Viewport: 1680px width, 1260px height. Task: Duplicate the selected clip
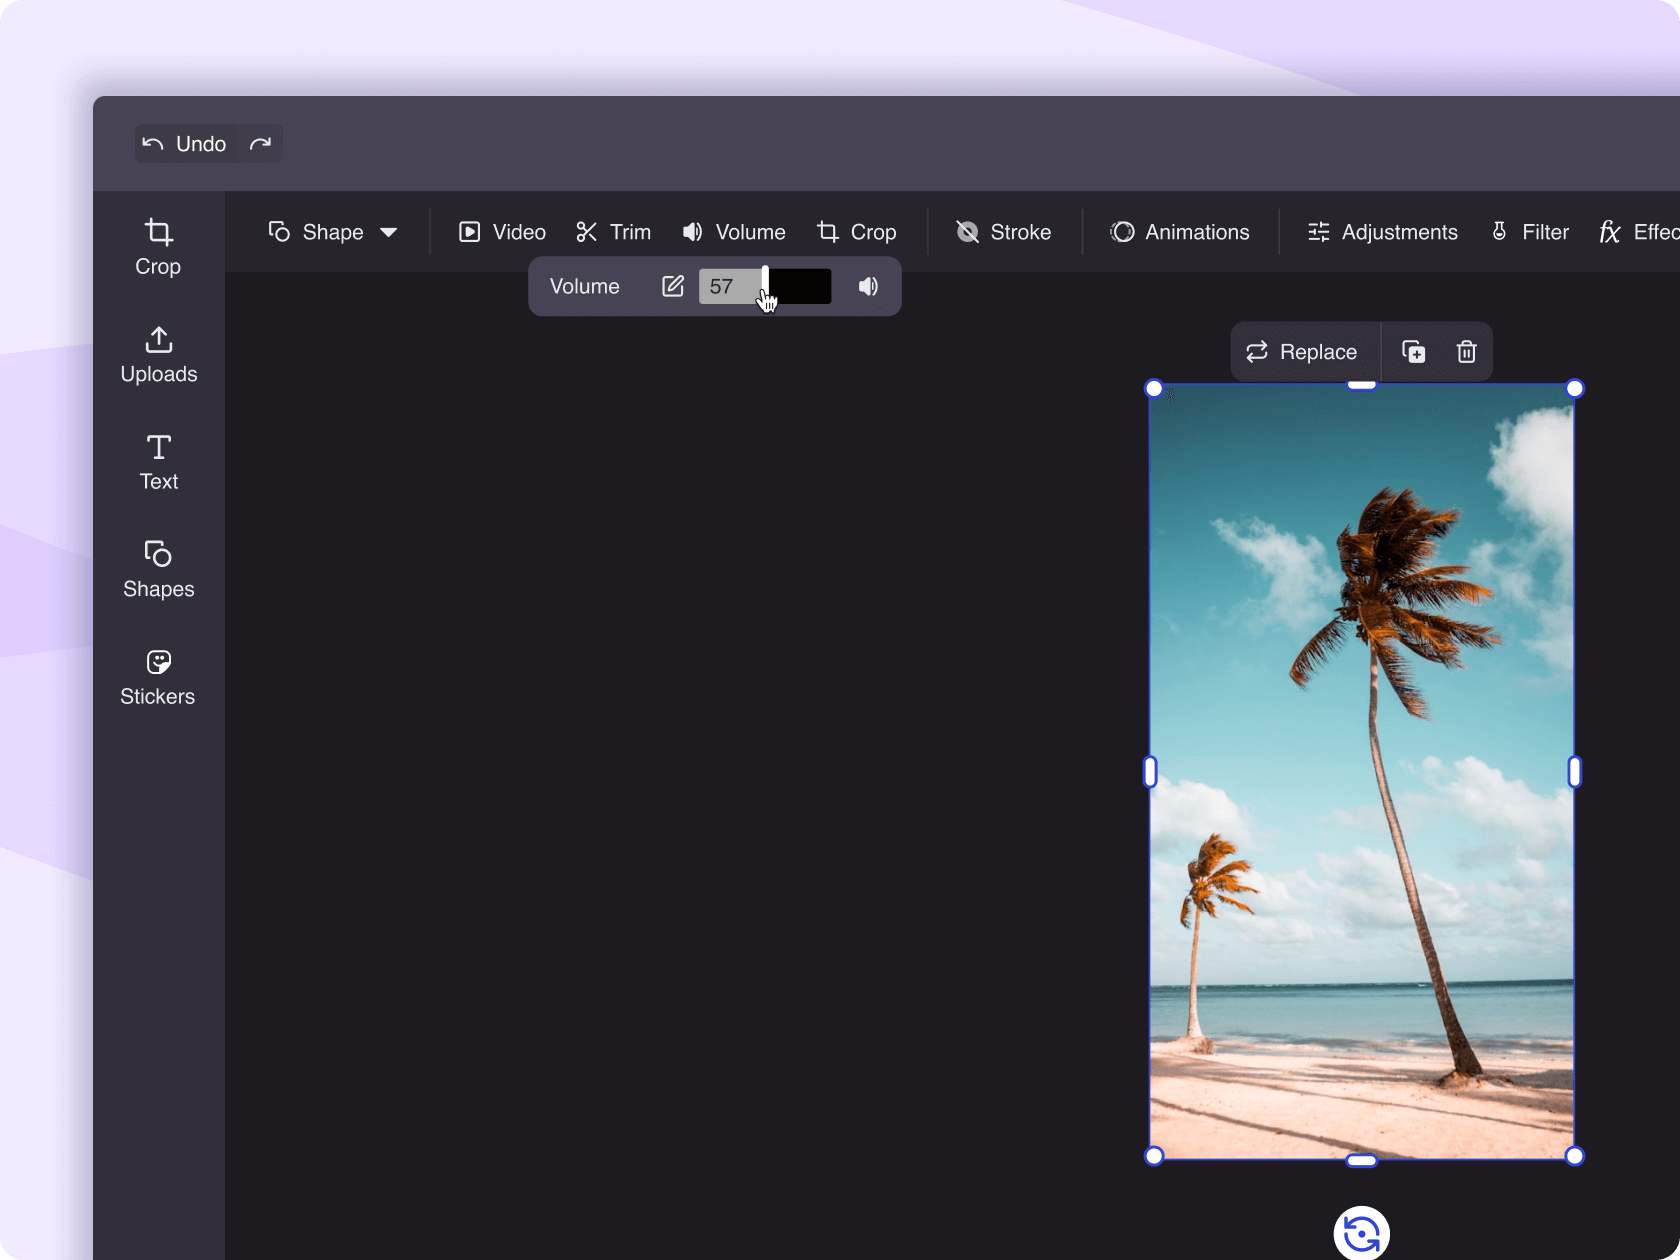coord(1413,351)
